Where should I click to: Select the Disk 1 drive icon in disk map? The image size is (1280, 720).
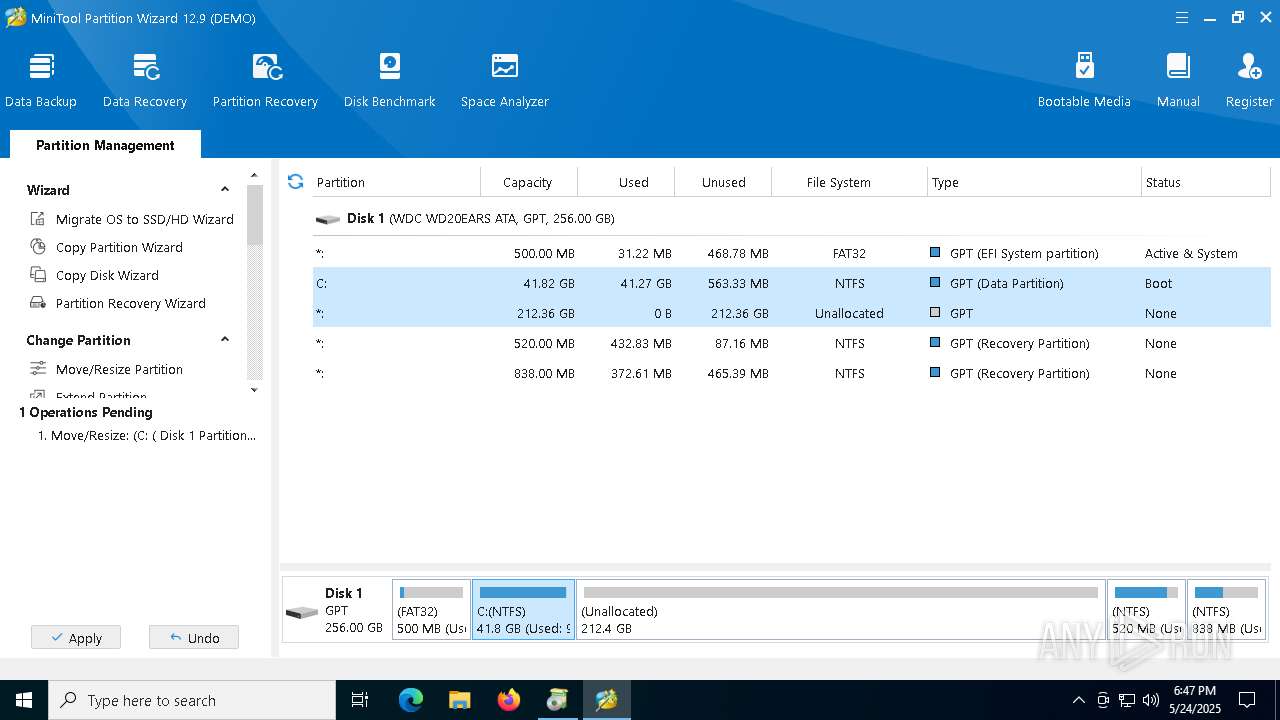click(302, 612)
